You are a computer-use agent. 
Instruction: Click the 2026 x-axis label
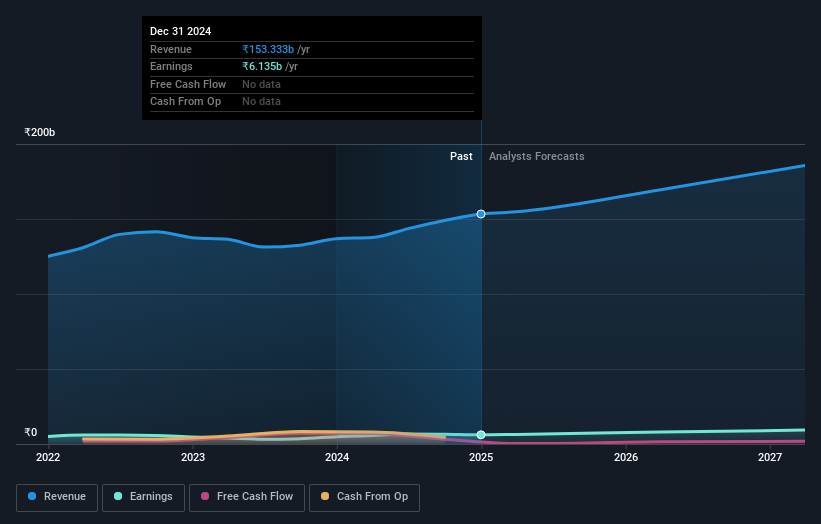(x=626, y=458)
